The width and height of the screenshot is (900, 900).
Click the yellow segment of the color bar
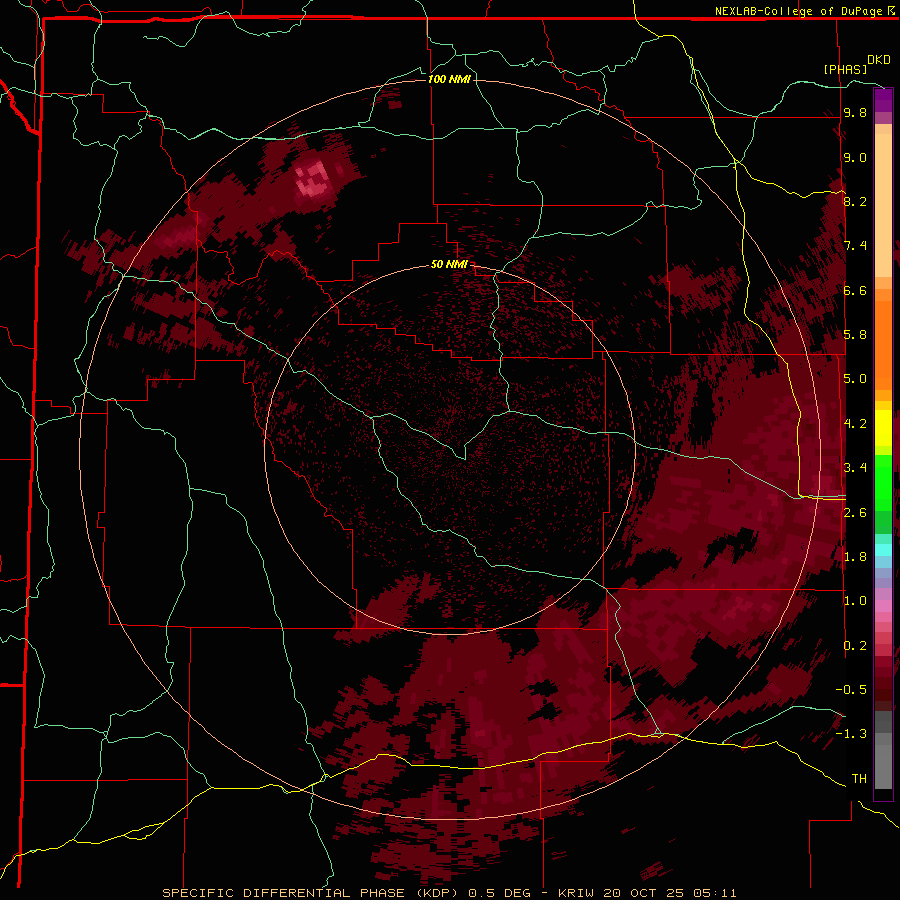click(x=883, y=428)
